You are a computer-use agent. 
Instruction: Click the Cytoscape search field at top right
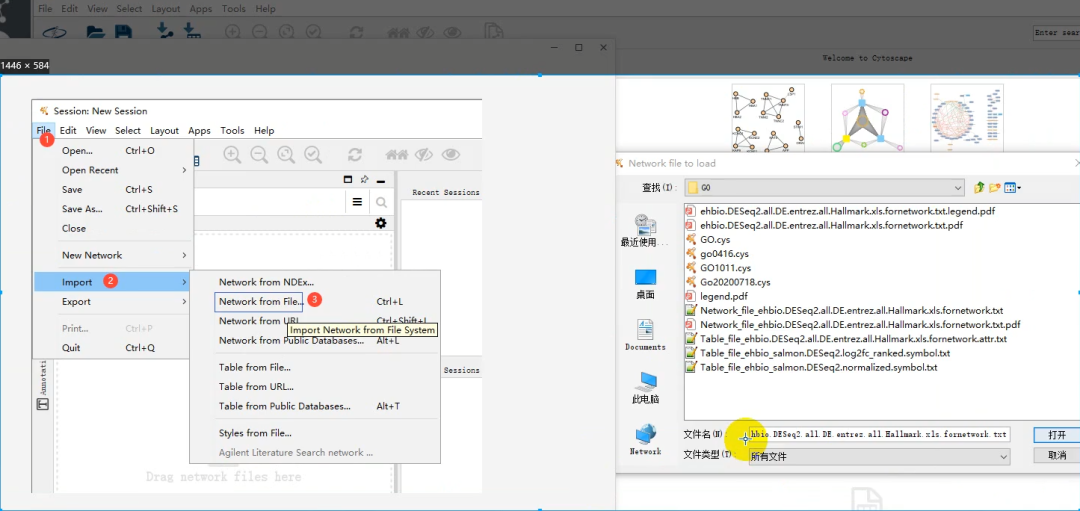point(1057,32)
